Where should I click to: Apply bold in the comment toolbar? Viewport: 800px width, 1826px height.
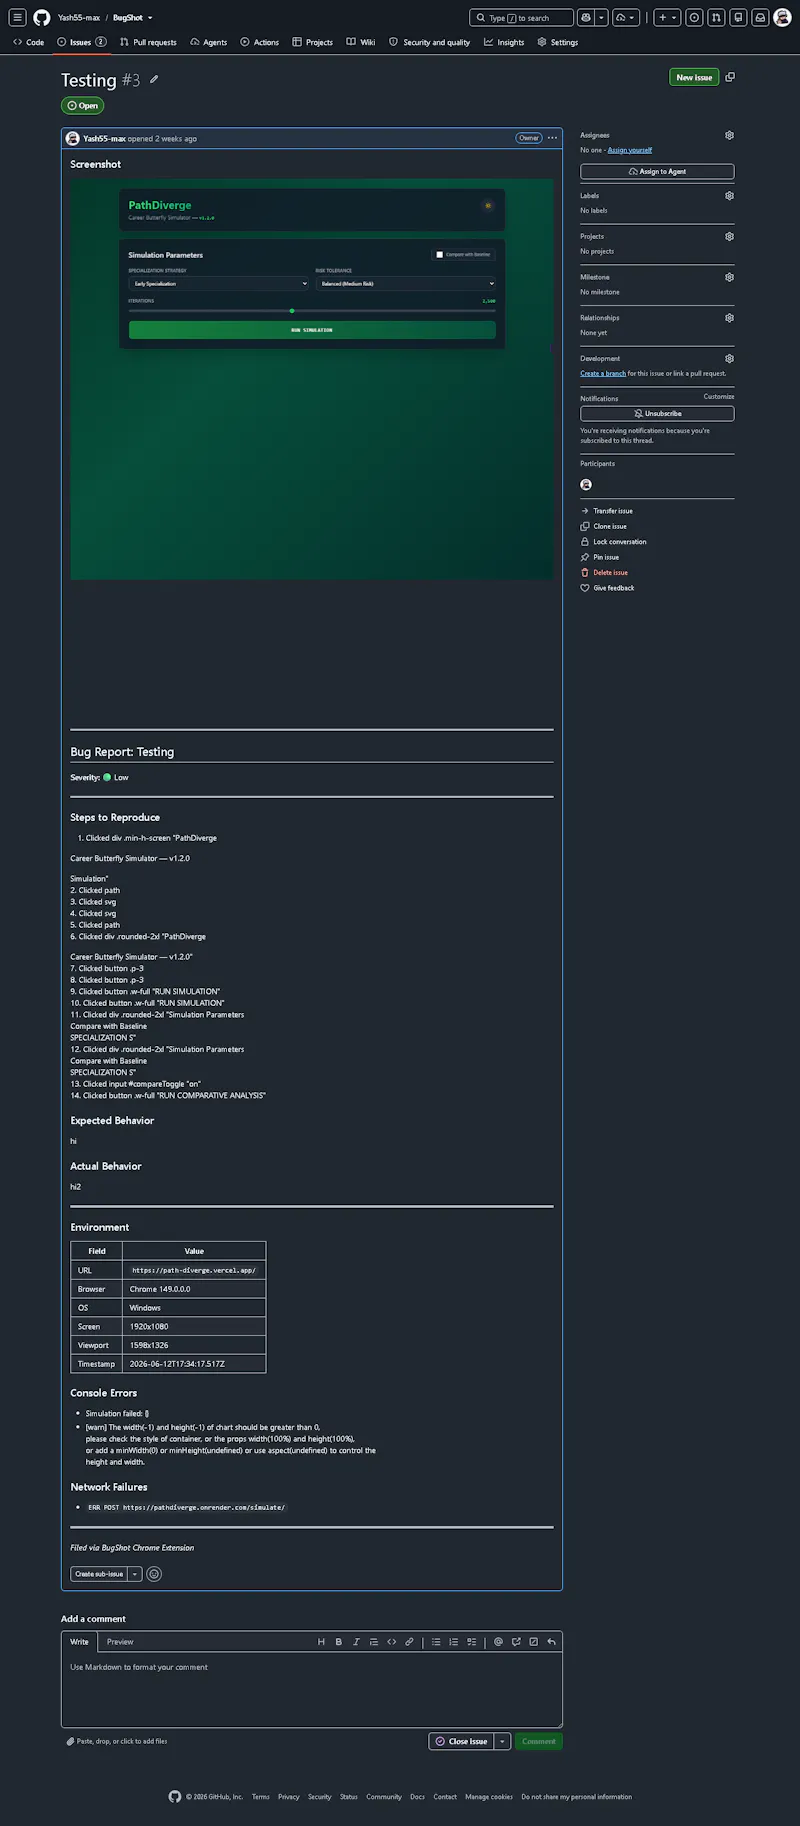tap(339, 1642)
